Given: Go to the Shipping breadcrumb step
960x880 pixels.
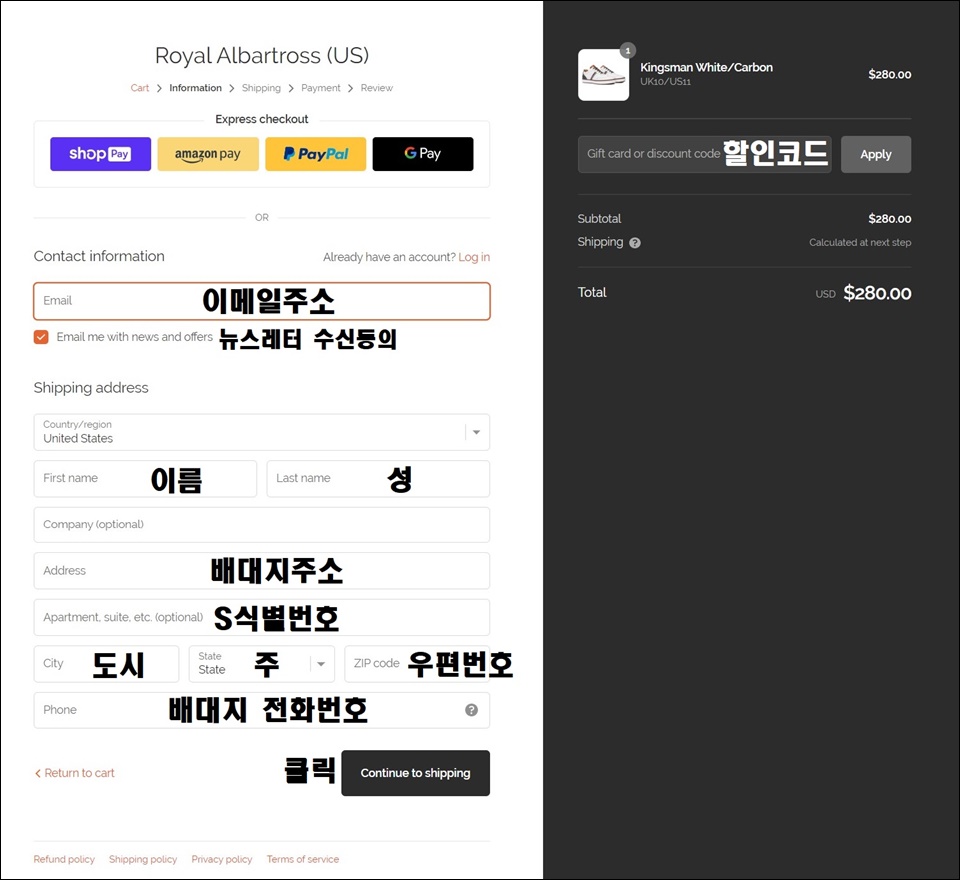Looking at the screenshot, I should 261,88.
